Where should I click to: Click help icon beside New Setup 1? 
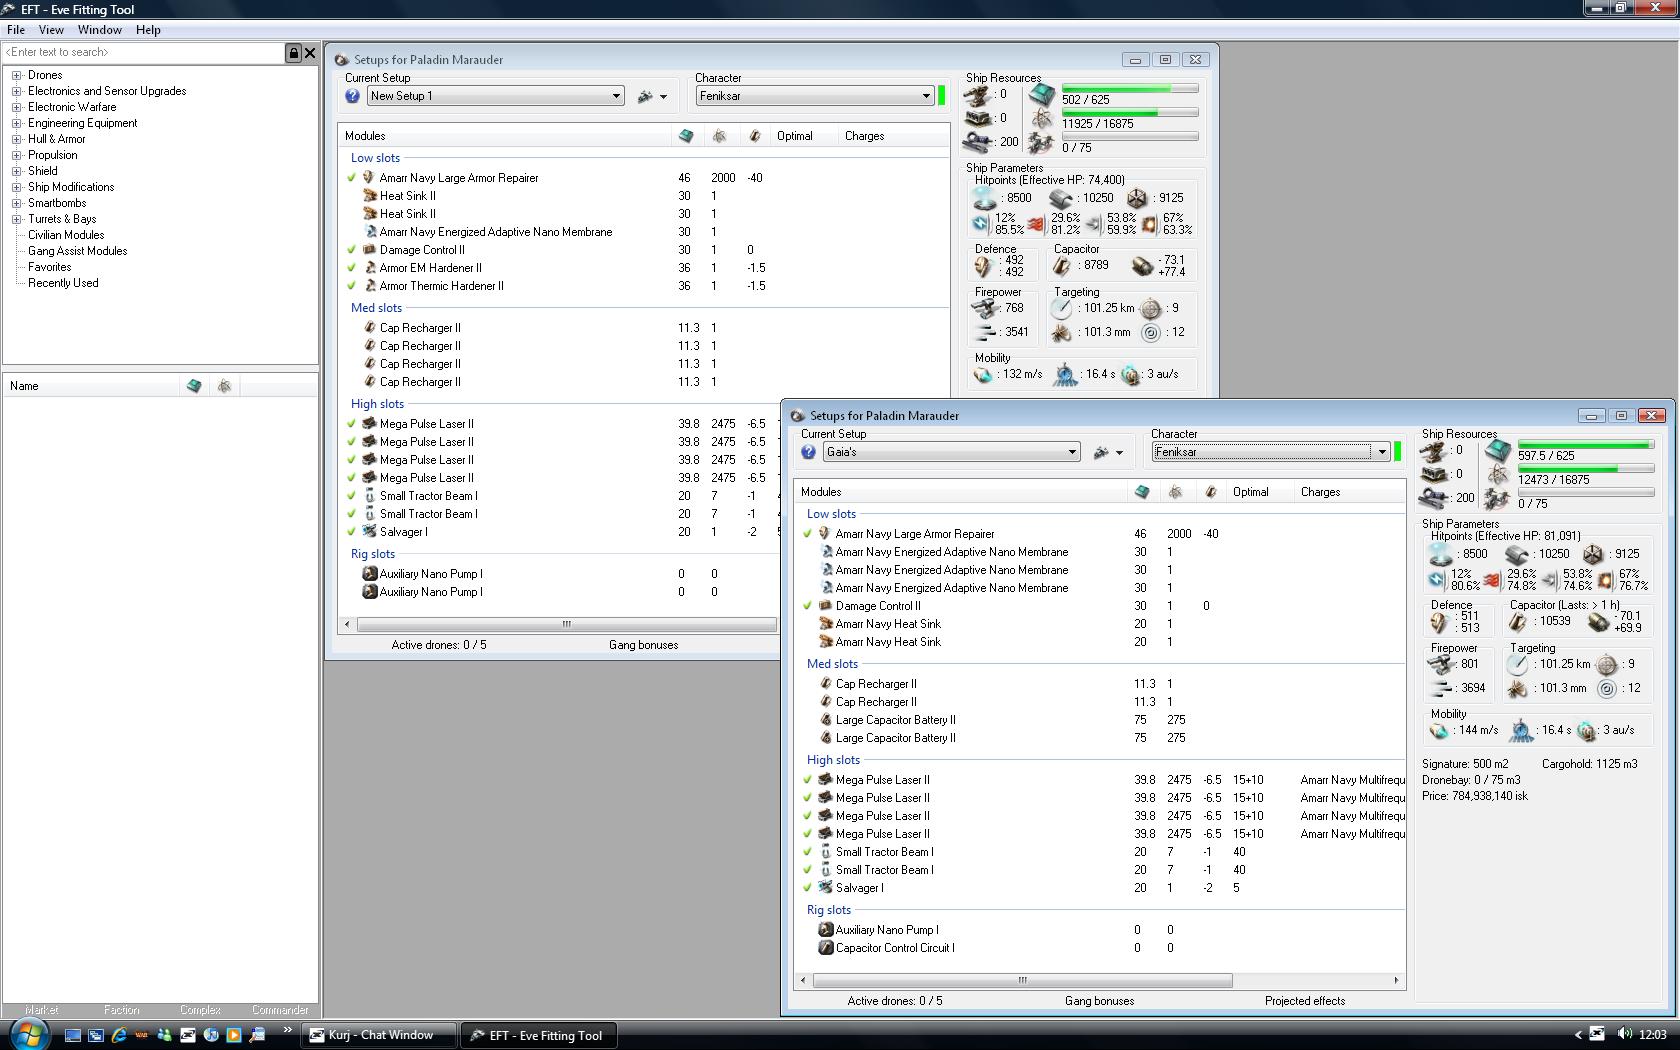352,96
